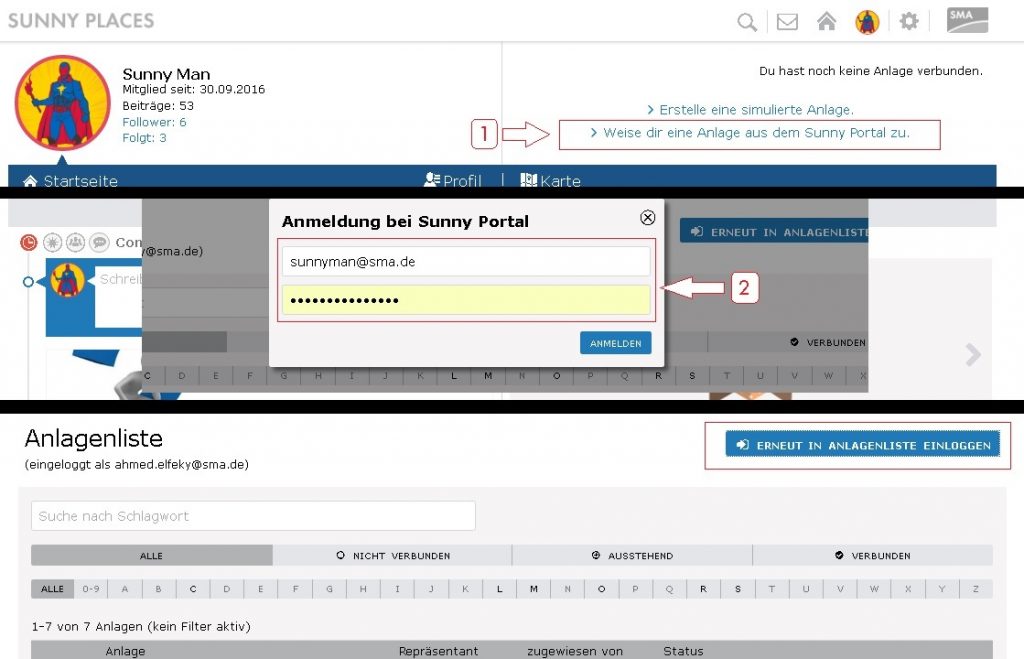Click the SUNNY PLACES logo

click(x=81, y=21)
